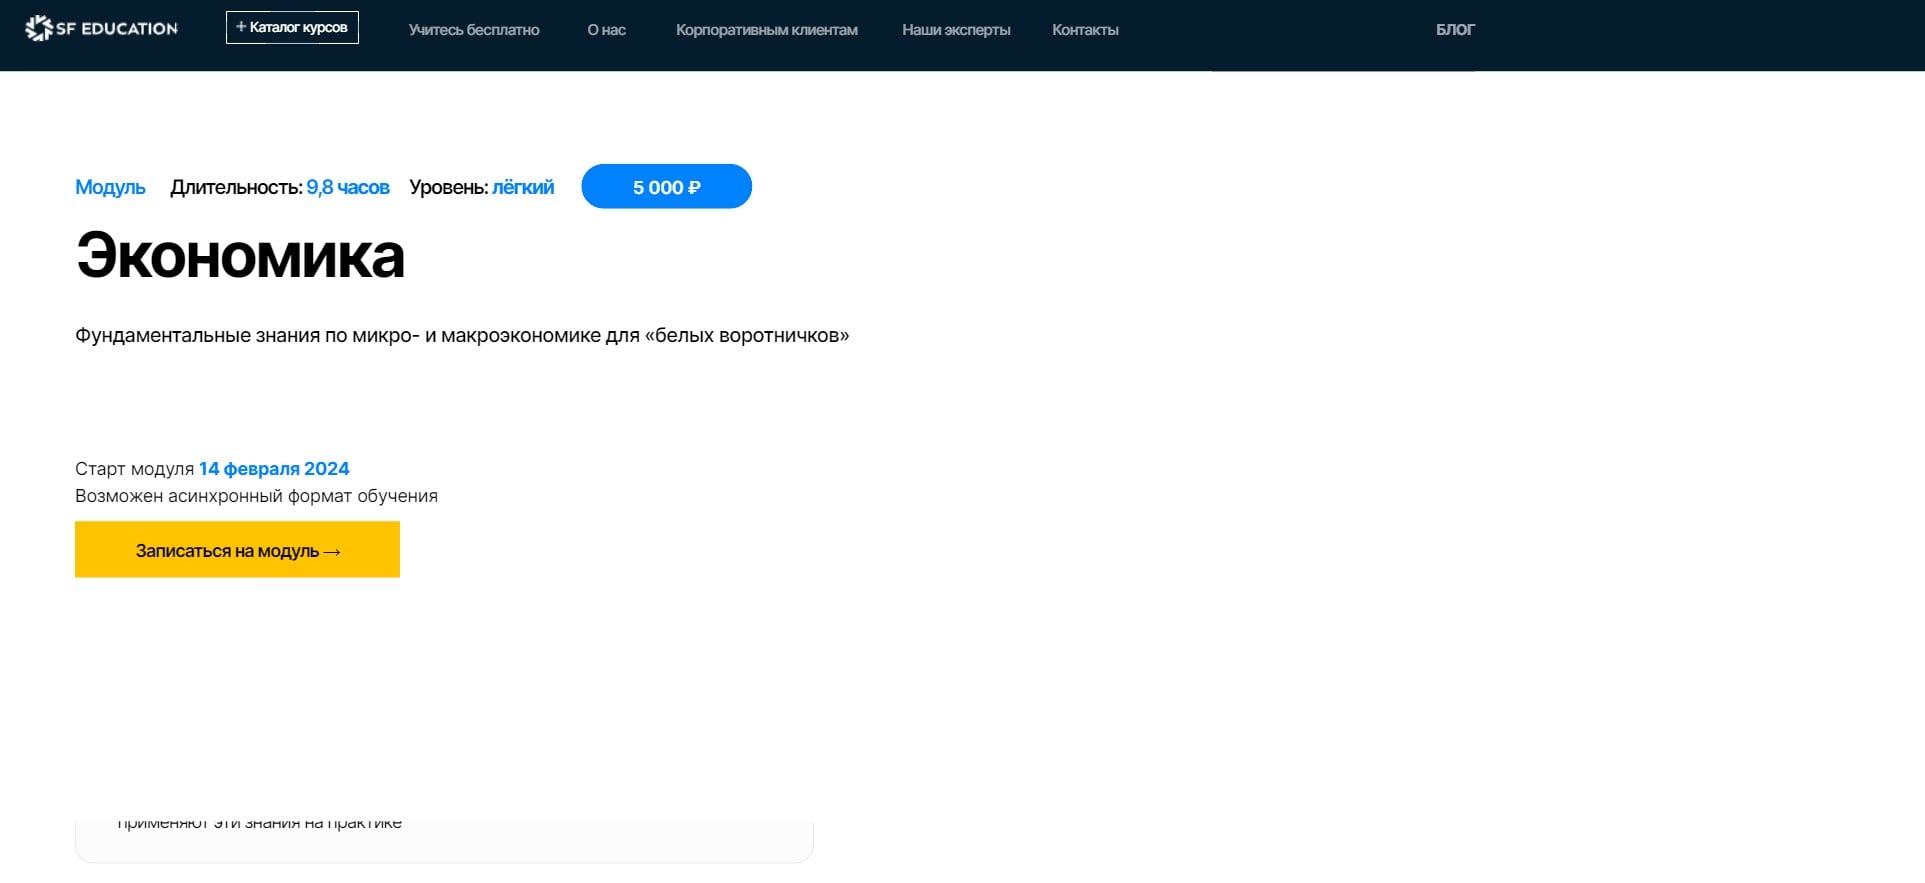This screenshot has height=883, width=1925.
Task: Click the blue Модуль link
Action: [x=110, y=187]
